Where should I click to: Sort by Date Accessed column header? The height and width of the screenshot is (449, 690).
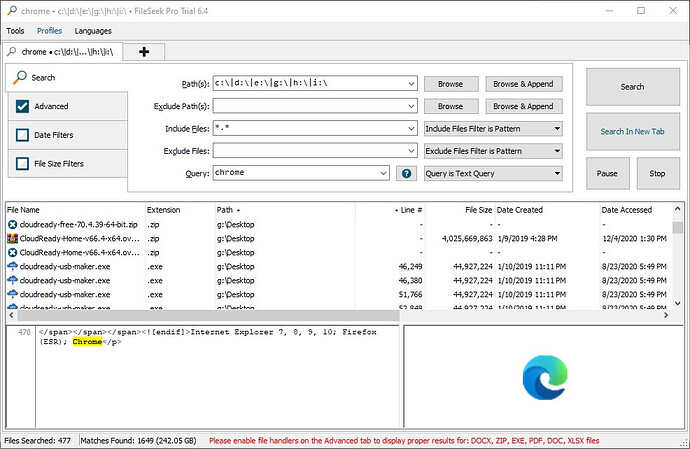pos(636,210)
